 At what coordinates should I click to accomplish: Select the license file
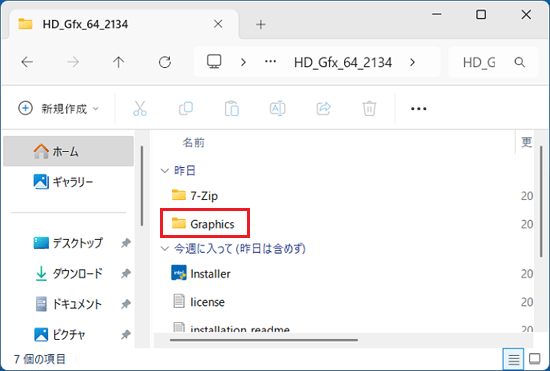point(199,302)
